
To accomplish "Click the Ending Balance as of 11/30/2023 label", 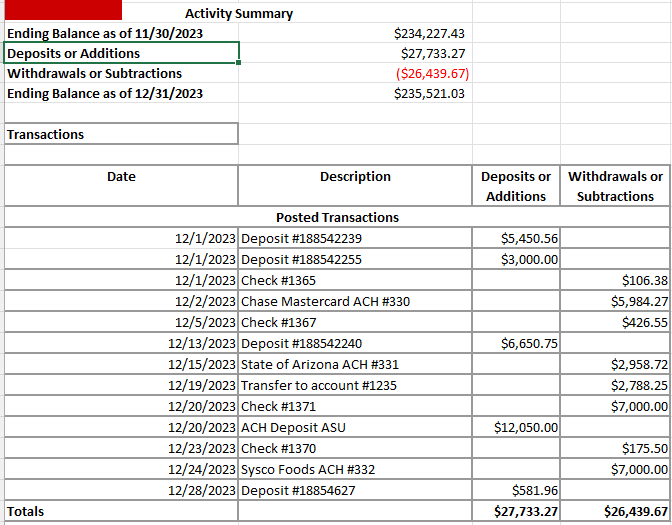I will tap(105, 33).
